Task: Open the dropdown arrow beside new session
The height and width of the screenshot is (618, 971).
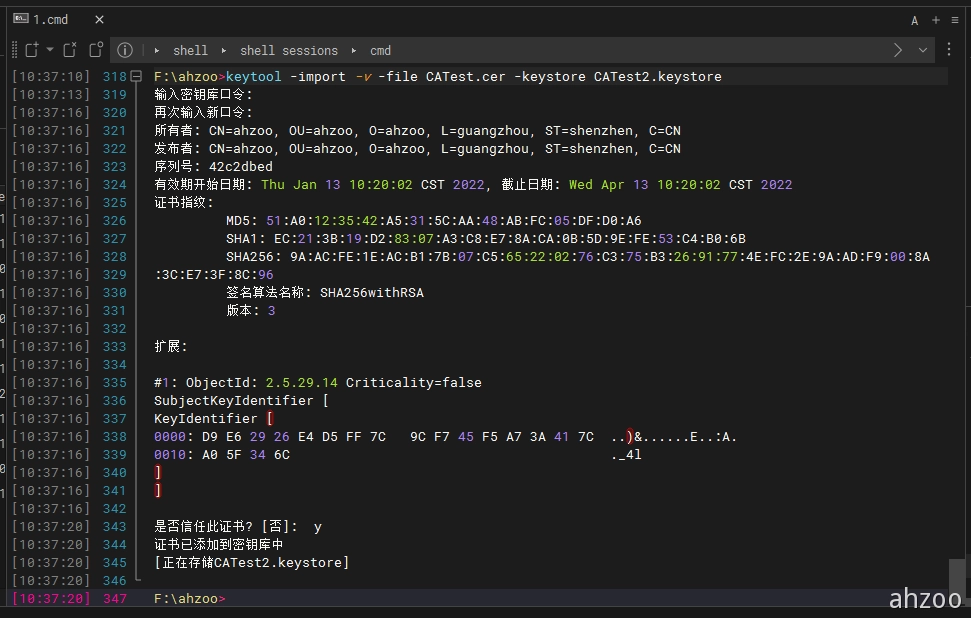Action: [48, 50]
